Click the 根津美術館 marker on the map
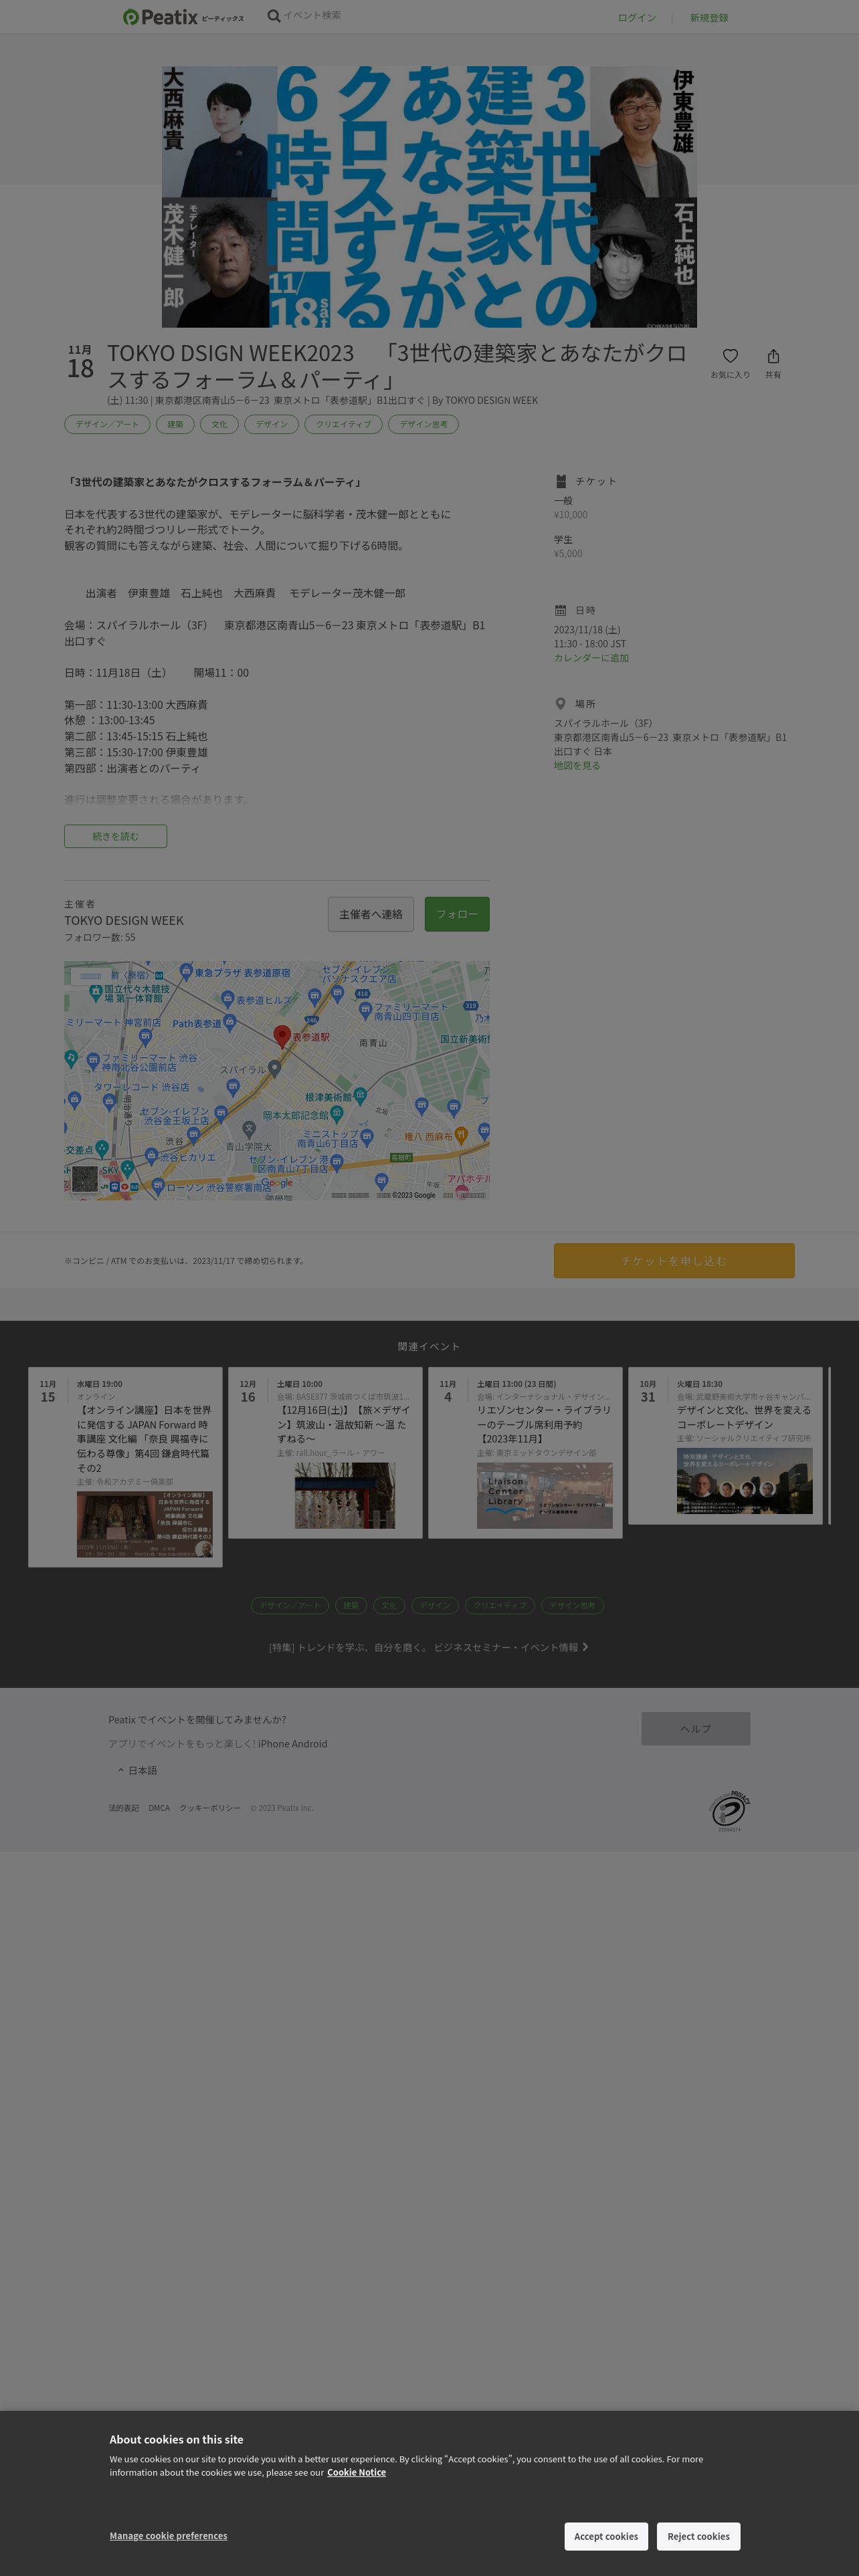This screenshot has width=859, height=2576. coord(360,1096)
